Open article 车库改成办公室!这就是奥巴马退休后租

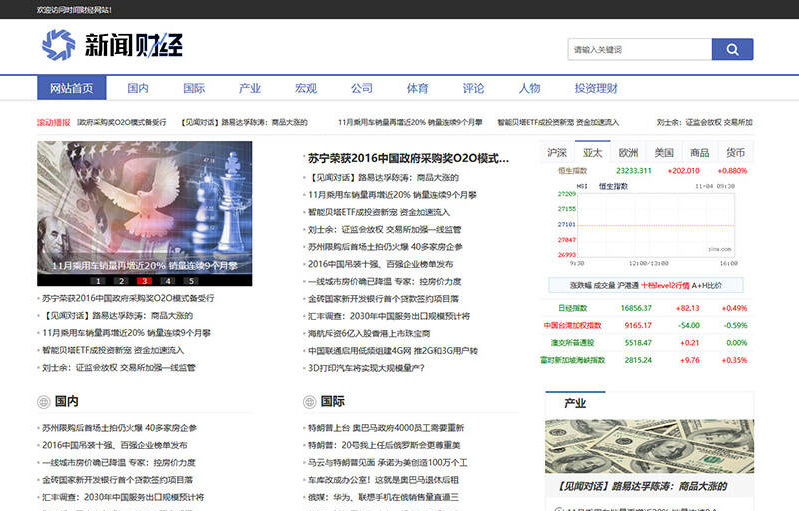pos(383,480)
